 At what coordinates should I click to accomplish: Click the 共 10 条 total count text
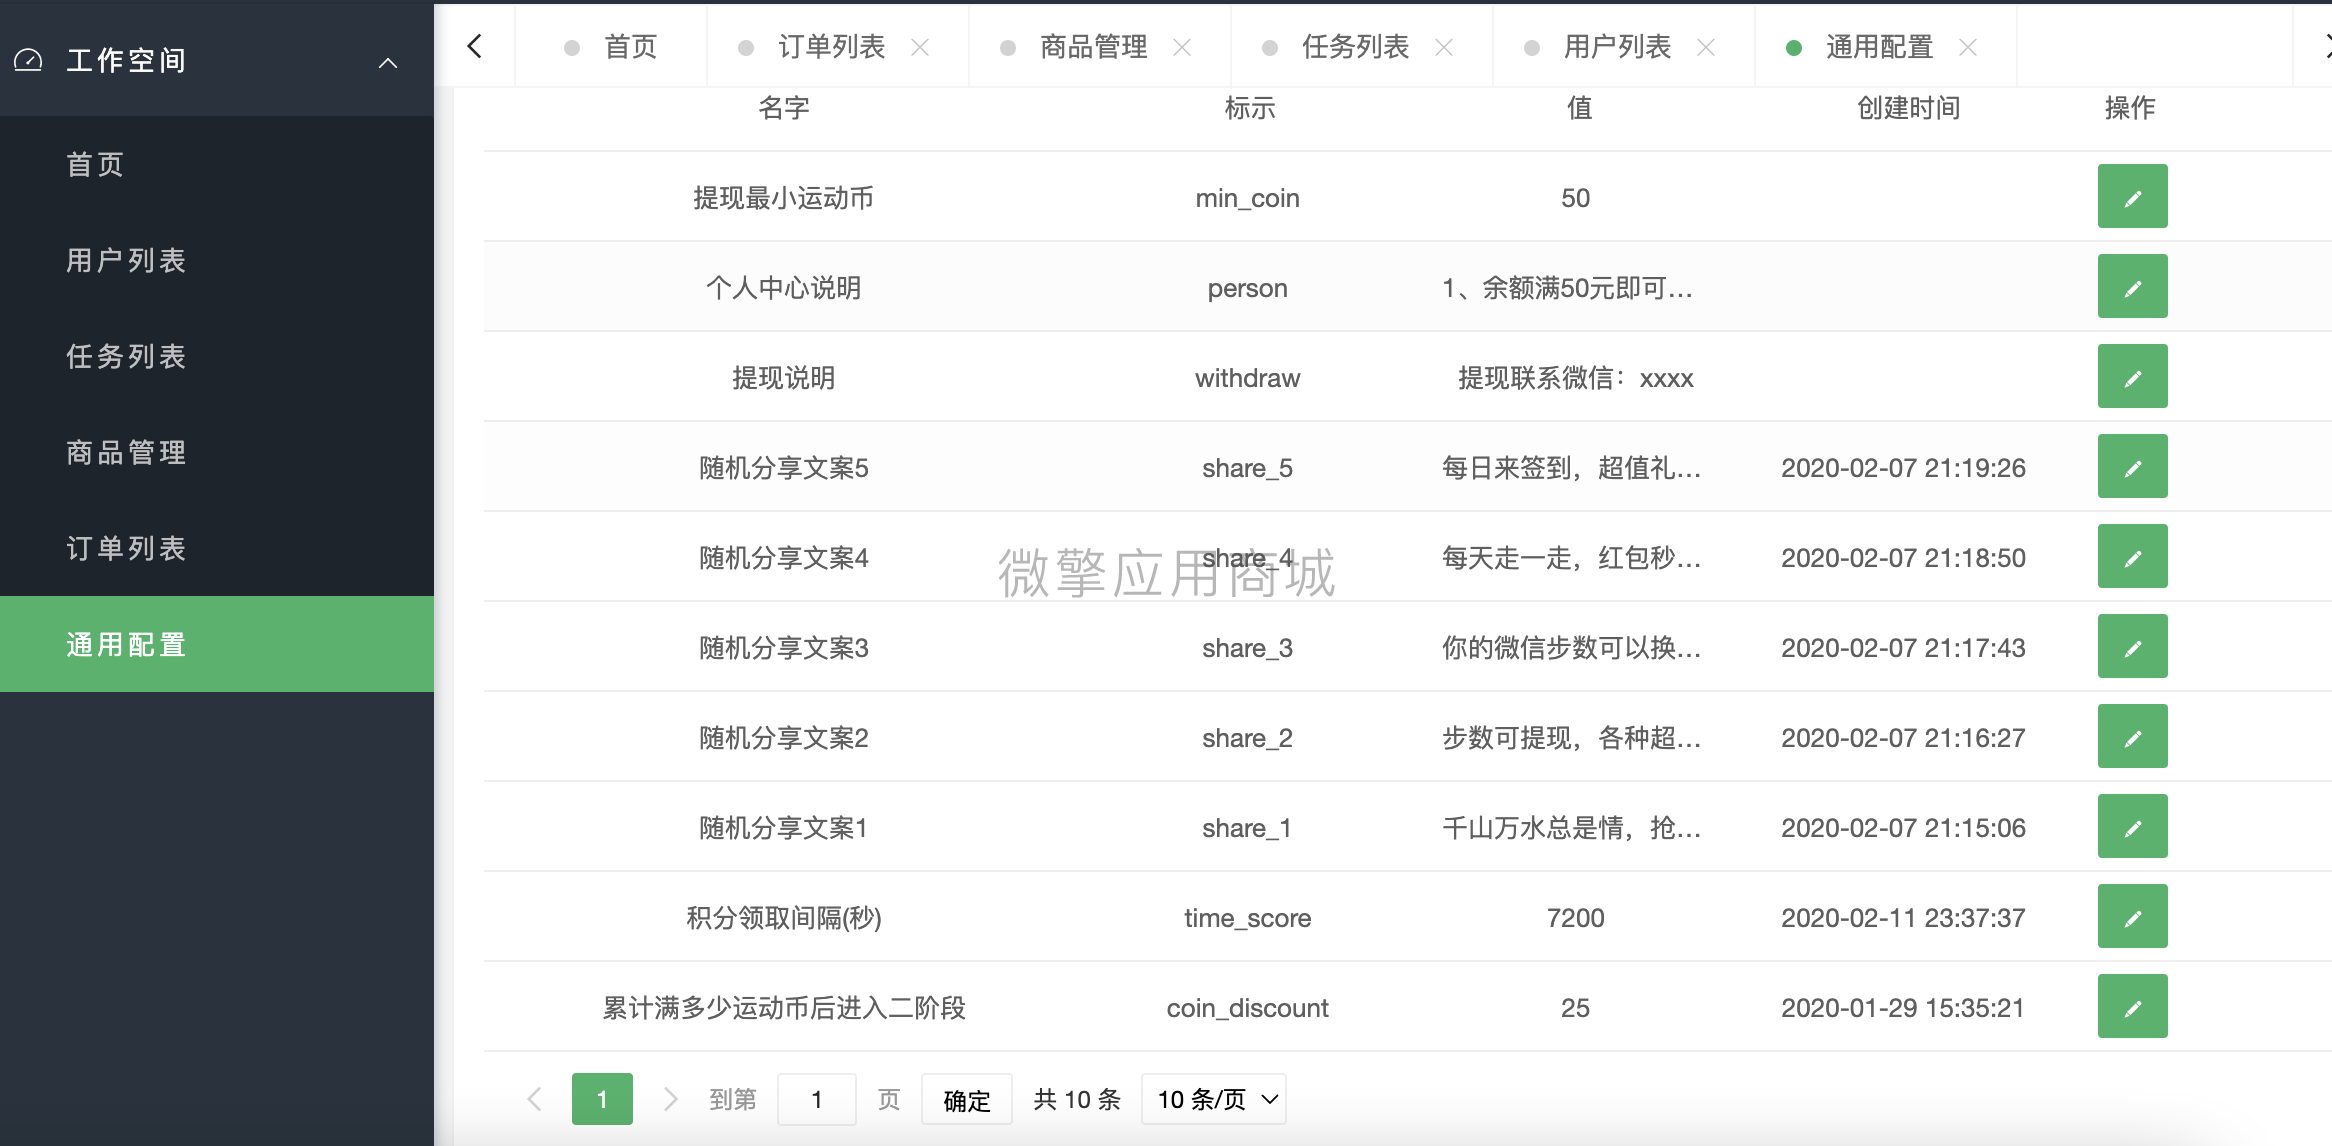point(1076,1099)
